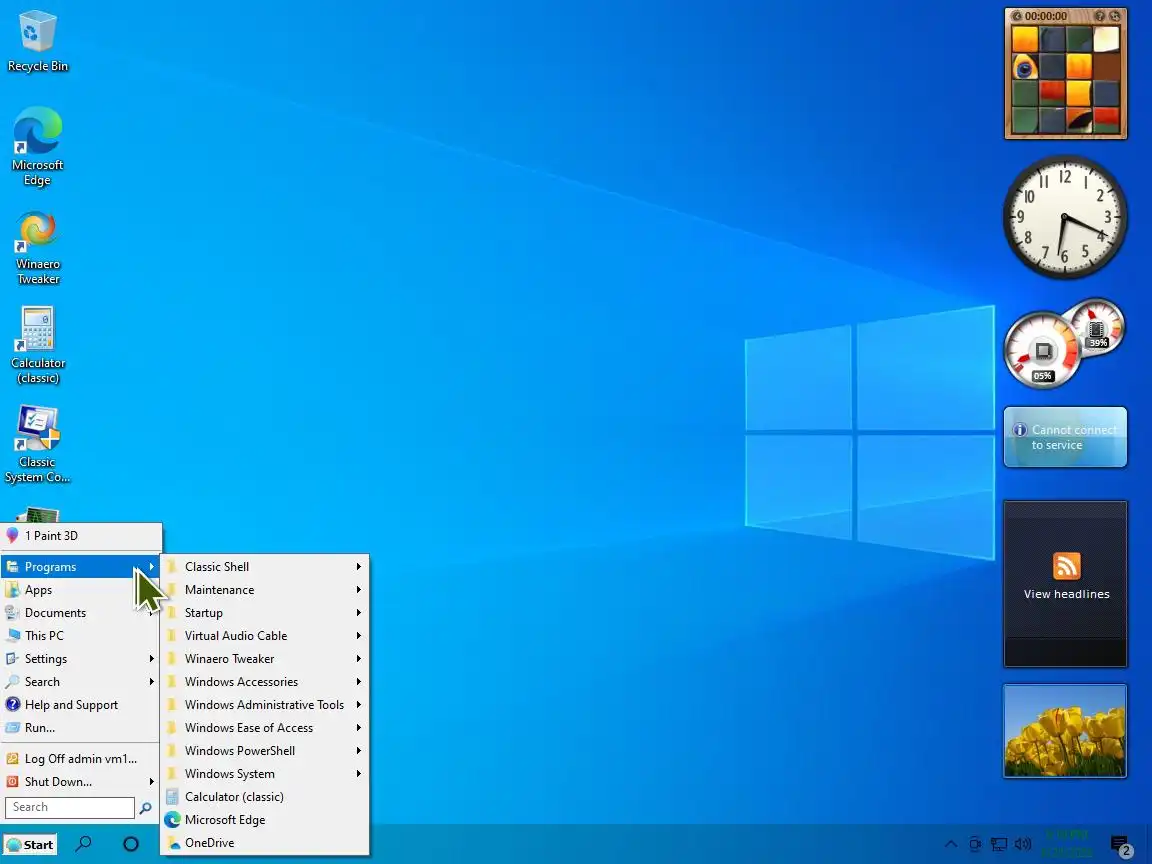
Task: Open the Action Center notifications icon
Action: 1120,845
